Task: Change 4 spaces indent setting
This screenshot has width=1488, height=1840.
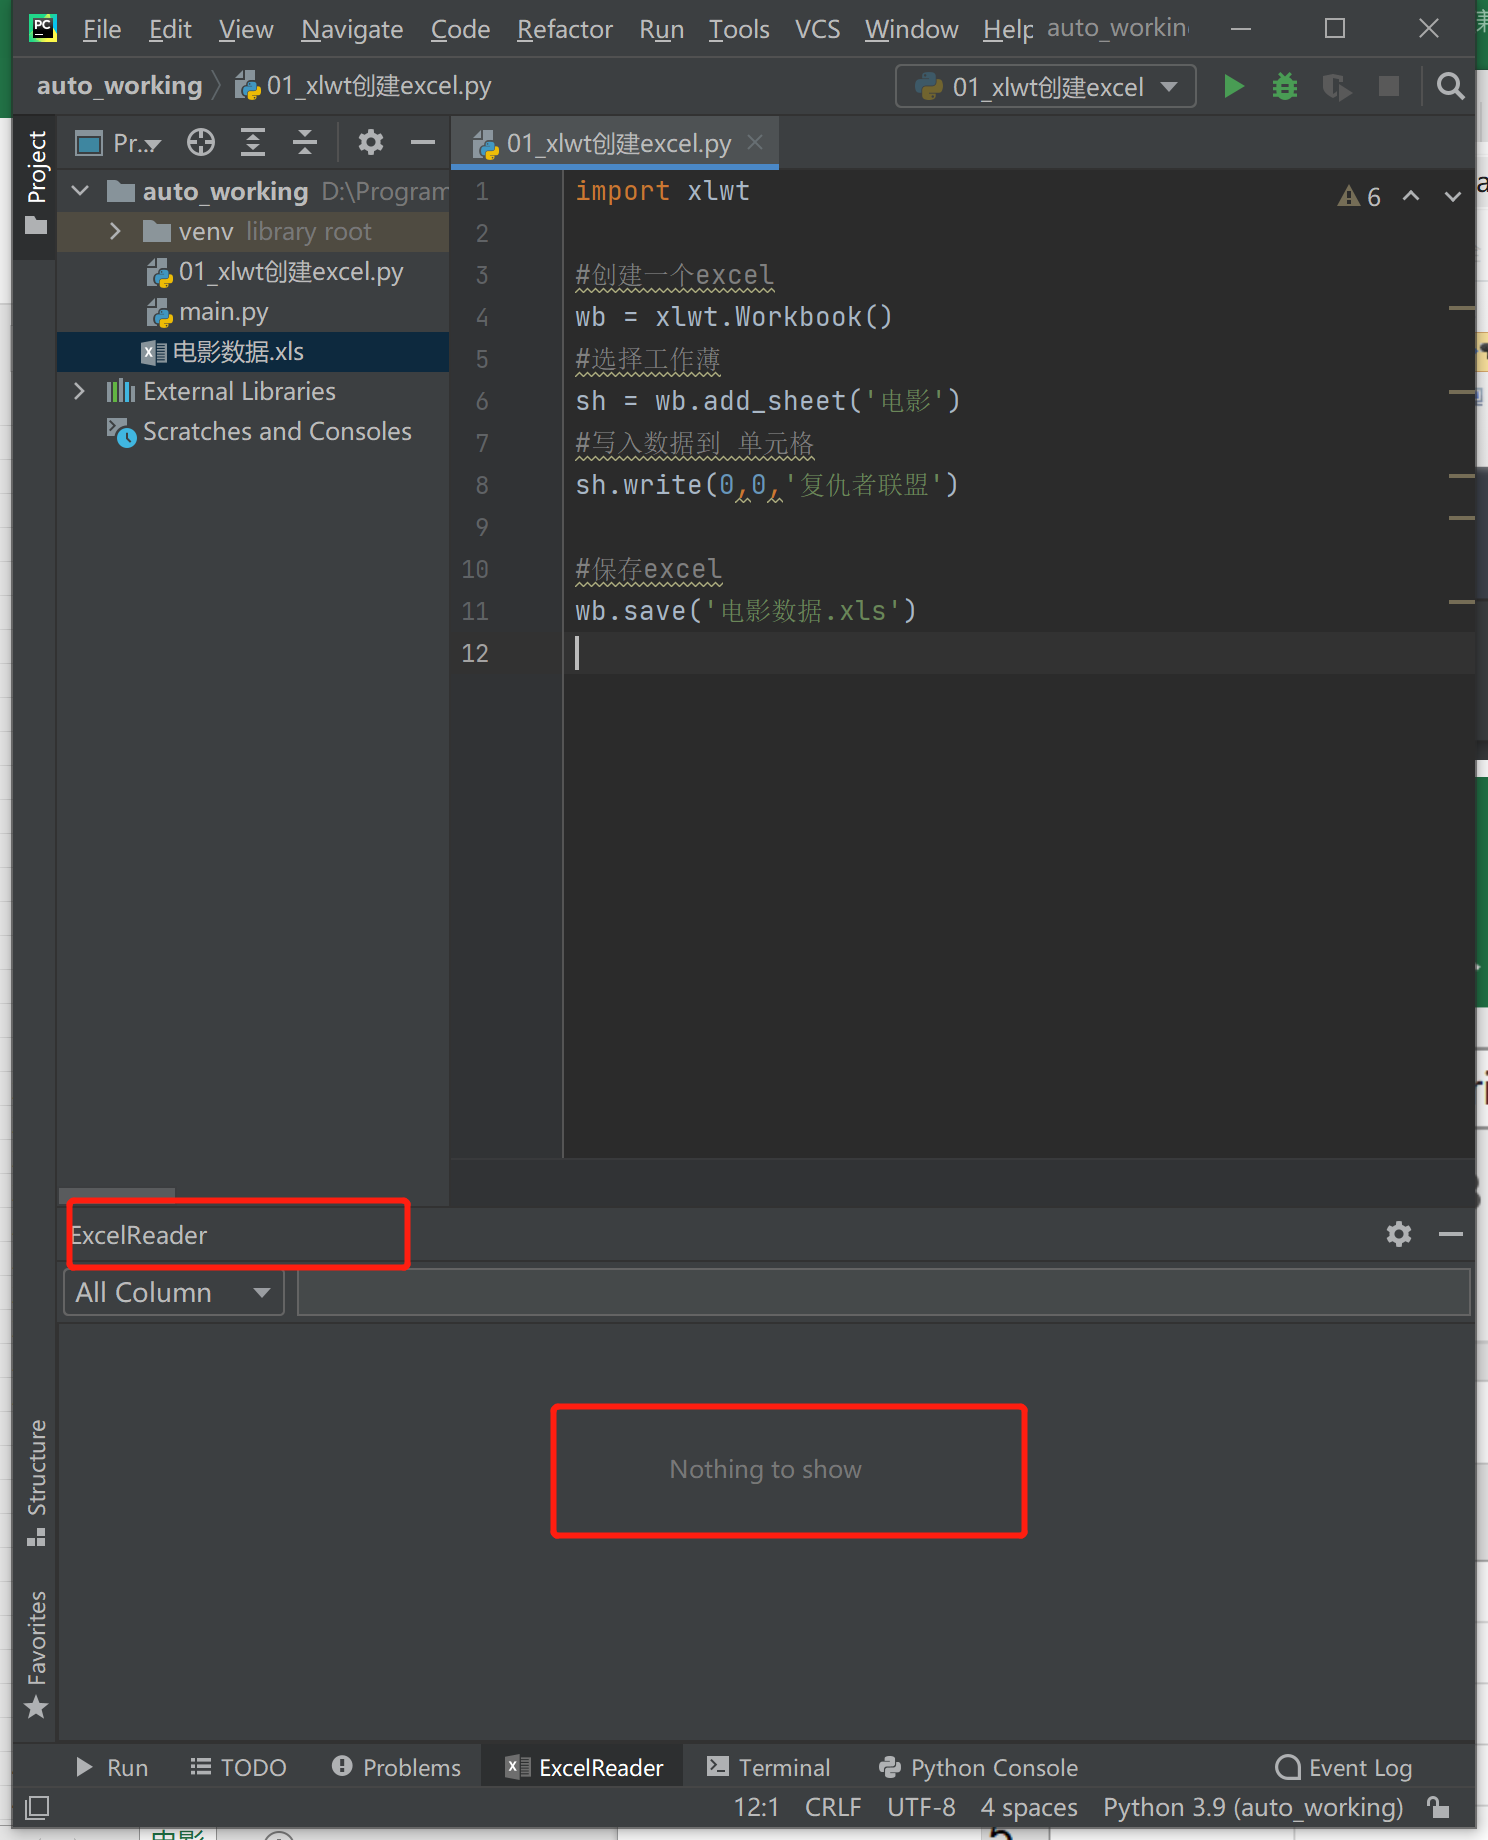Action: 1029,1807
